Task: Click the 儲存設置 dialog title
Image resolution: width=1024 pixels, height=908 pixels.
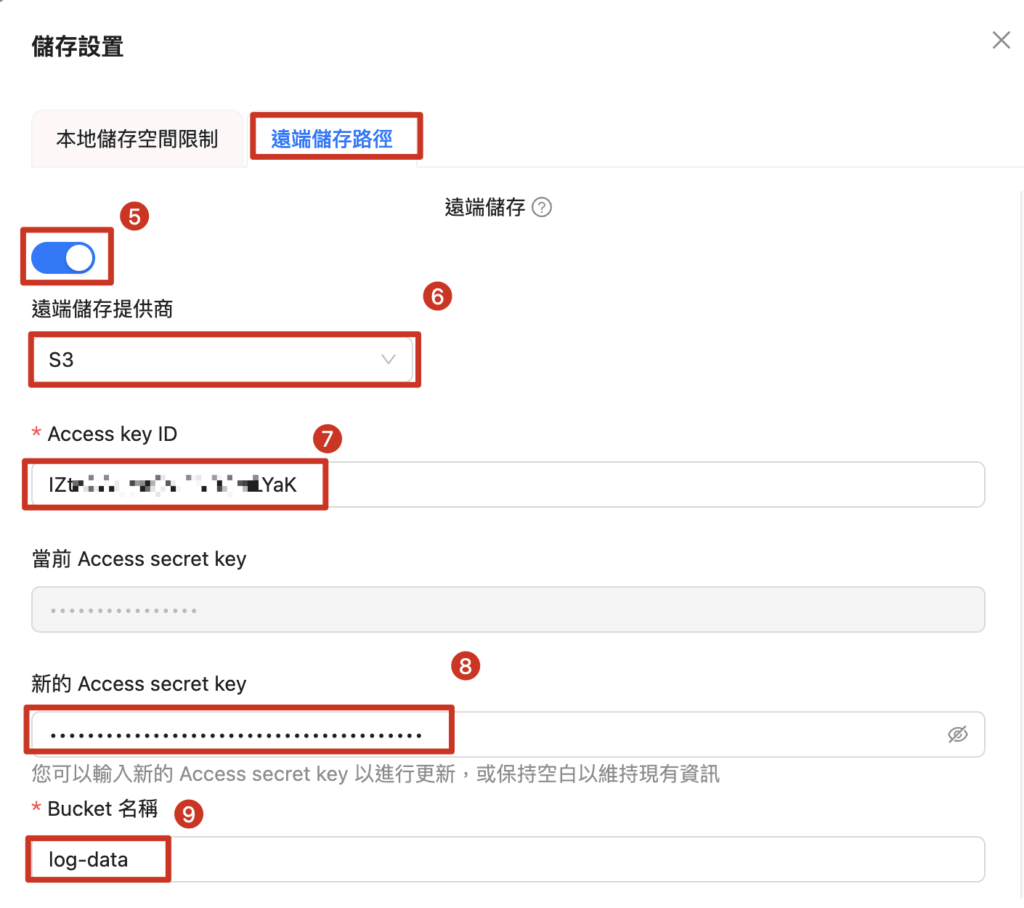Action: [x=78, y=46]
